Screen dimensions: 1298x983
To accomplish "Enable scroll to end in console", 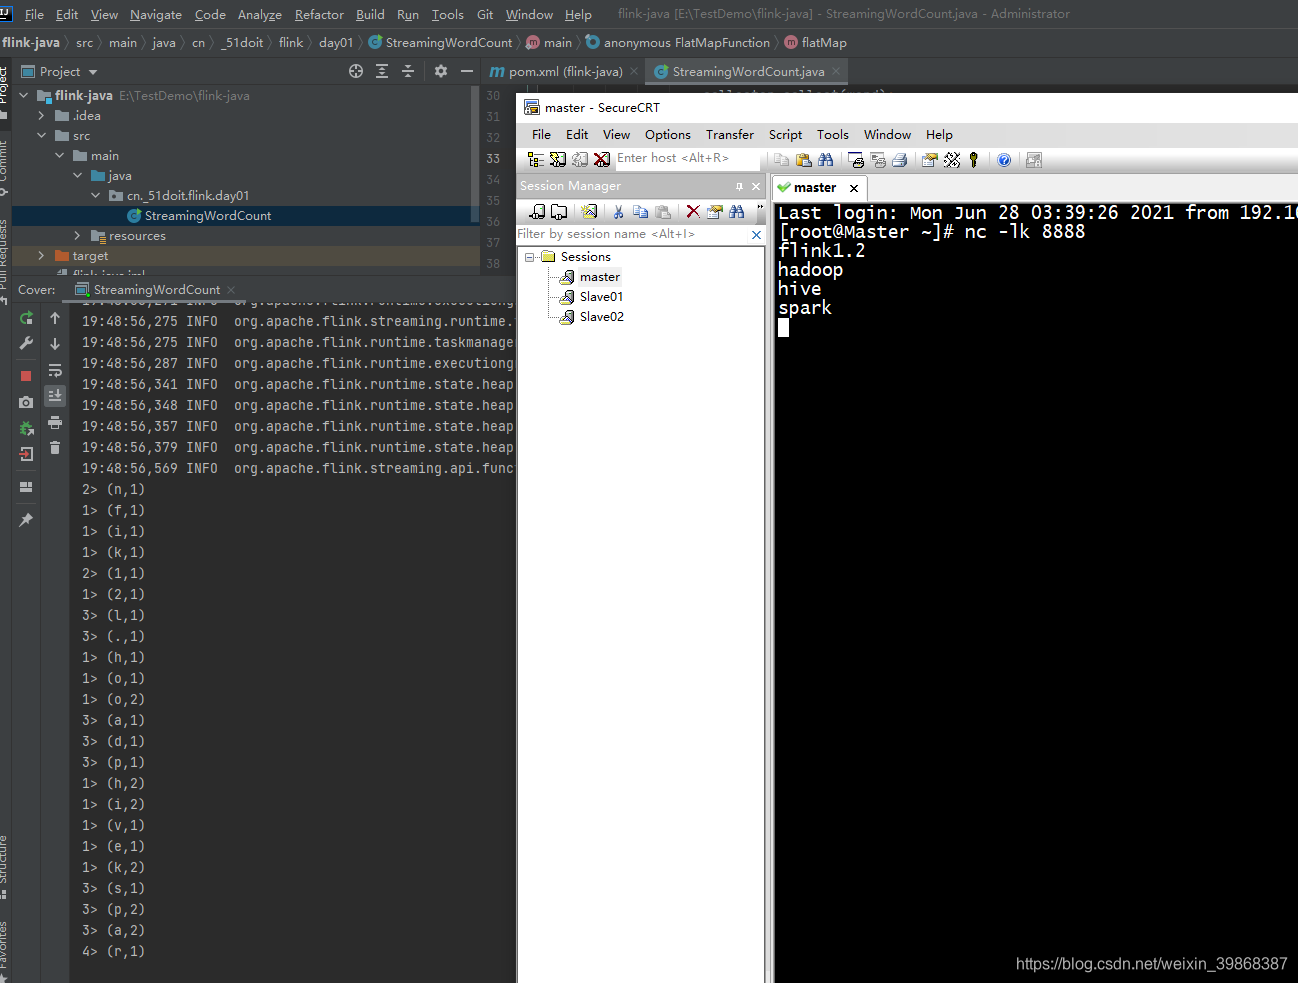I will pyautogui.click(x=55, y=396).
